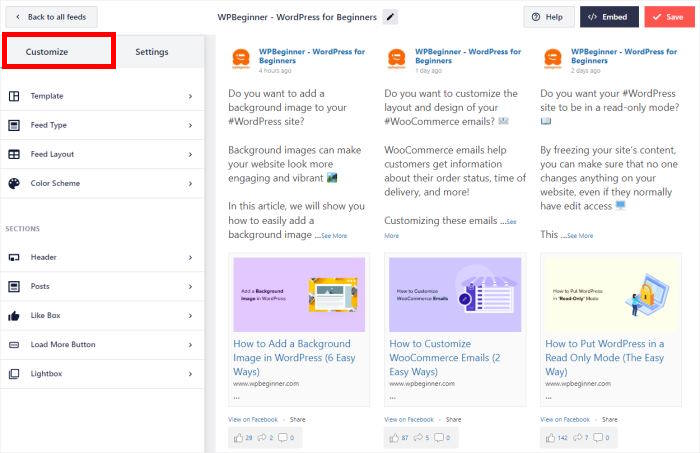Open How to Add a Background Image link
700x453 pixels.
(x=294, y=357)
